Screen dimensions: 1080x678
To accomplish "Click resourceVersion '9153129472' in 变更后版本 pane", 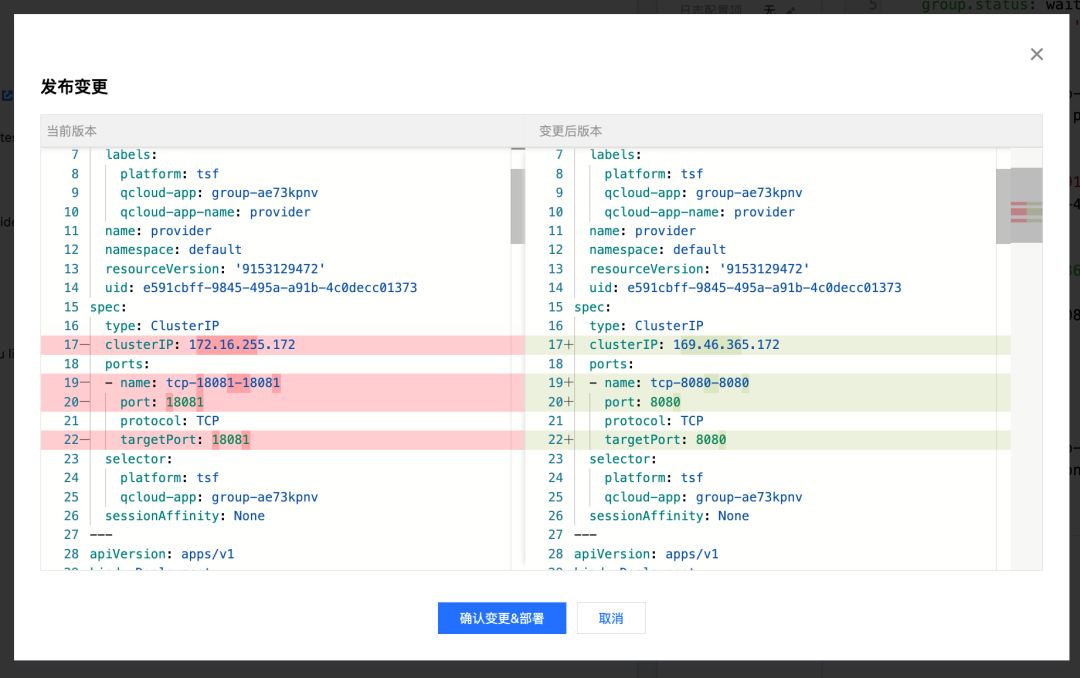I will coord(699,269).
